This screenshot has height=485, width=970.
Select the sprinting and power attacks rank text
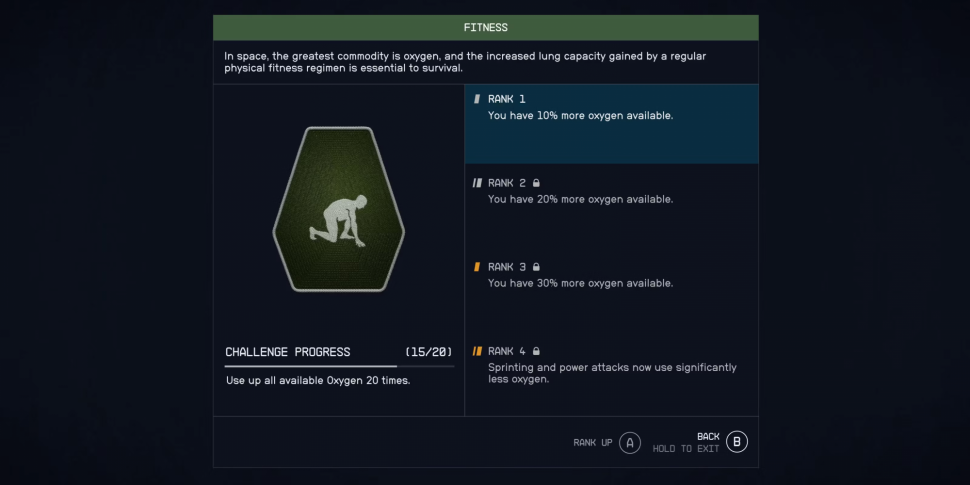(x=612, y=373)
